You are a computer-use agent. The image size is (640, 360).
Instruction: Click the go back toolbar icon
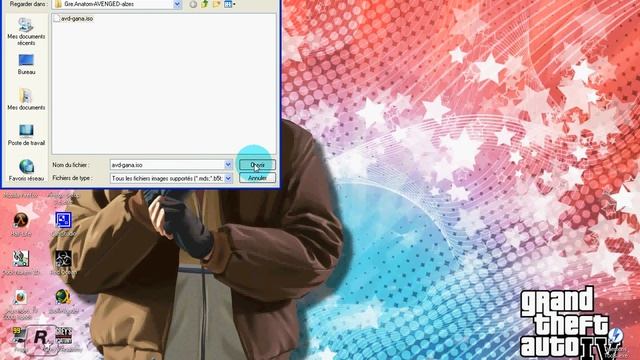pos(193,4)
